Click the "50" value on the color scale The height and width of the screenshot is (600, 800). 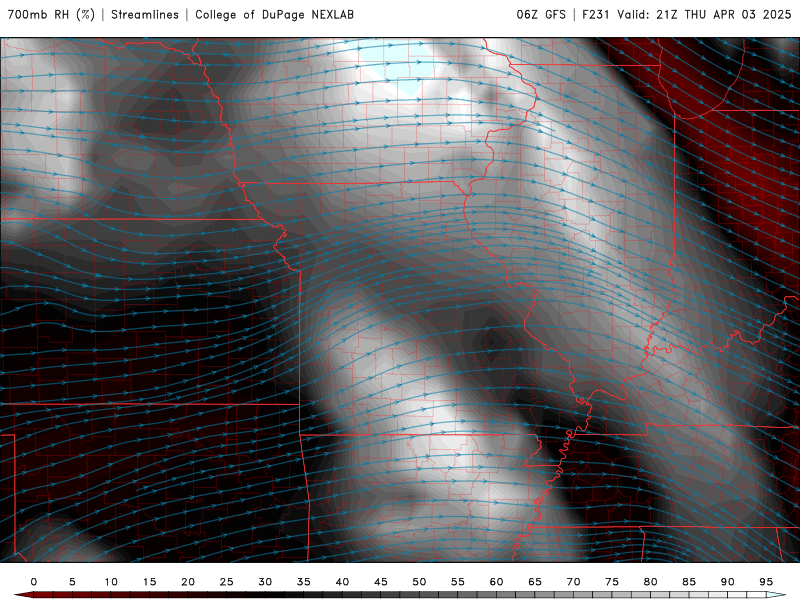point(419,582)
